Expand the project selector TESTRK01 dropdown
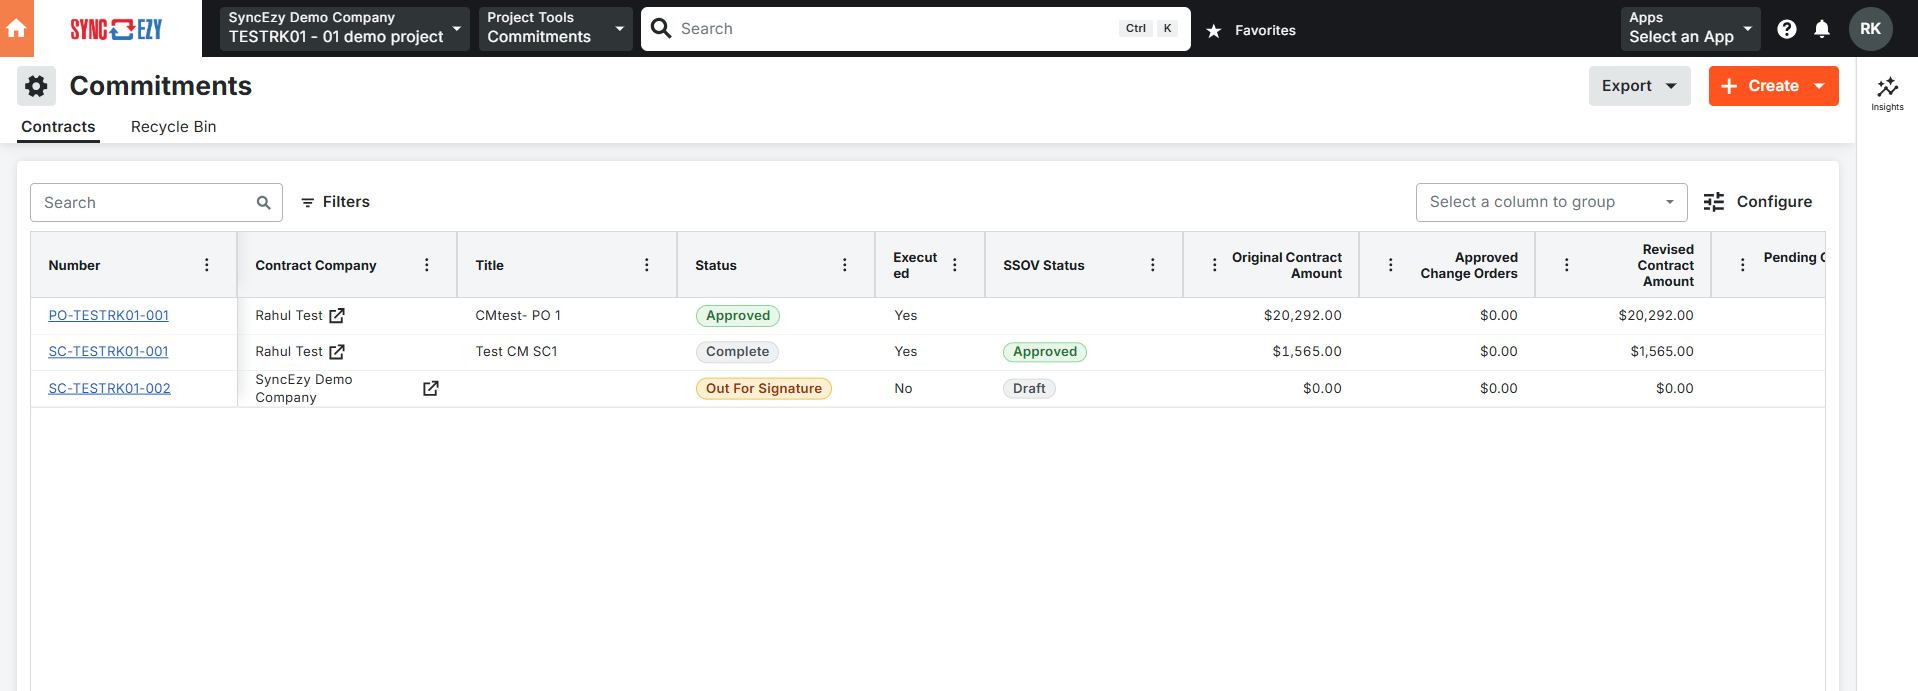This screenshot has height=691, width=1918. click(344, 29)
